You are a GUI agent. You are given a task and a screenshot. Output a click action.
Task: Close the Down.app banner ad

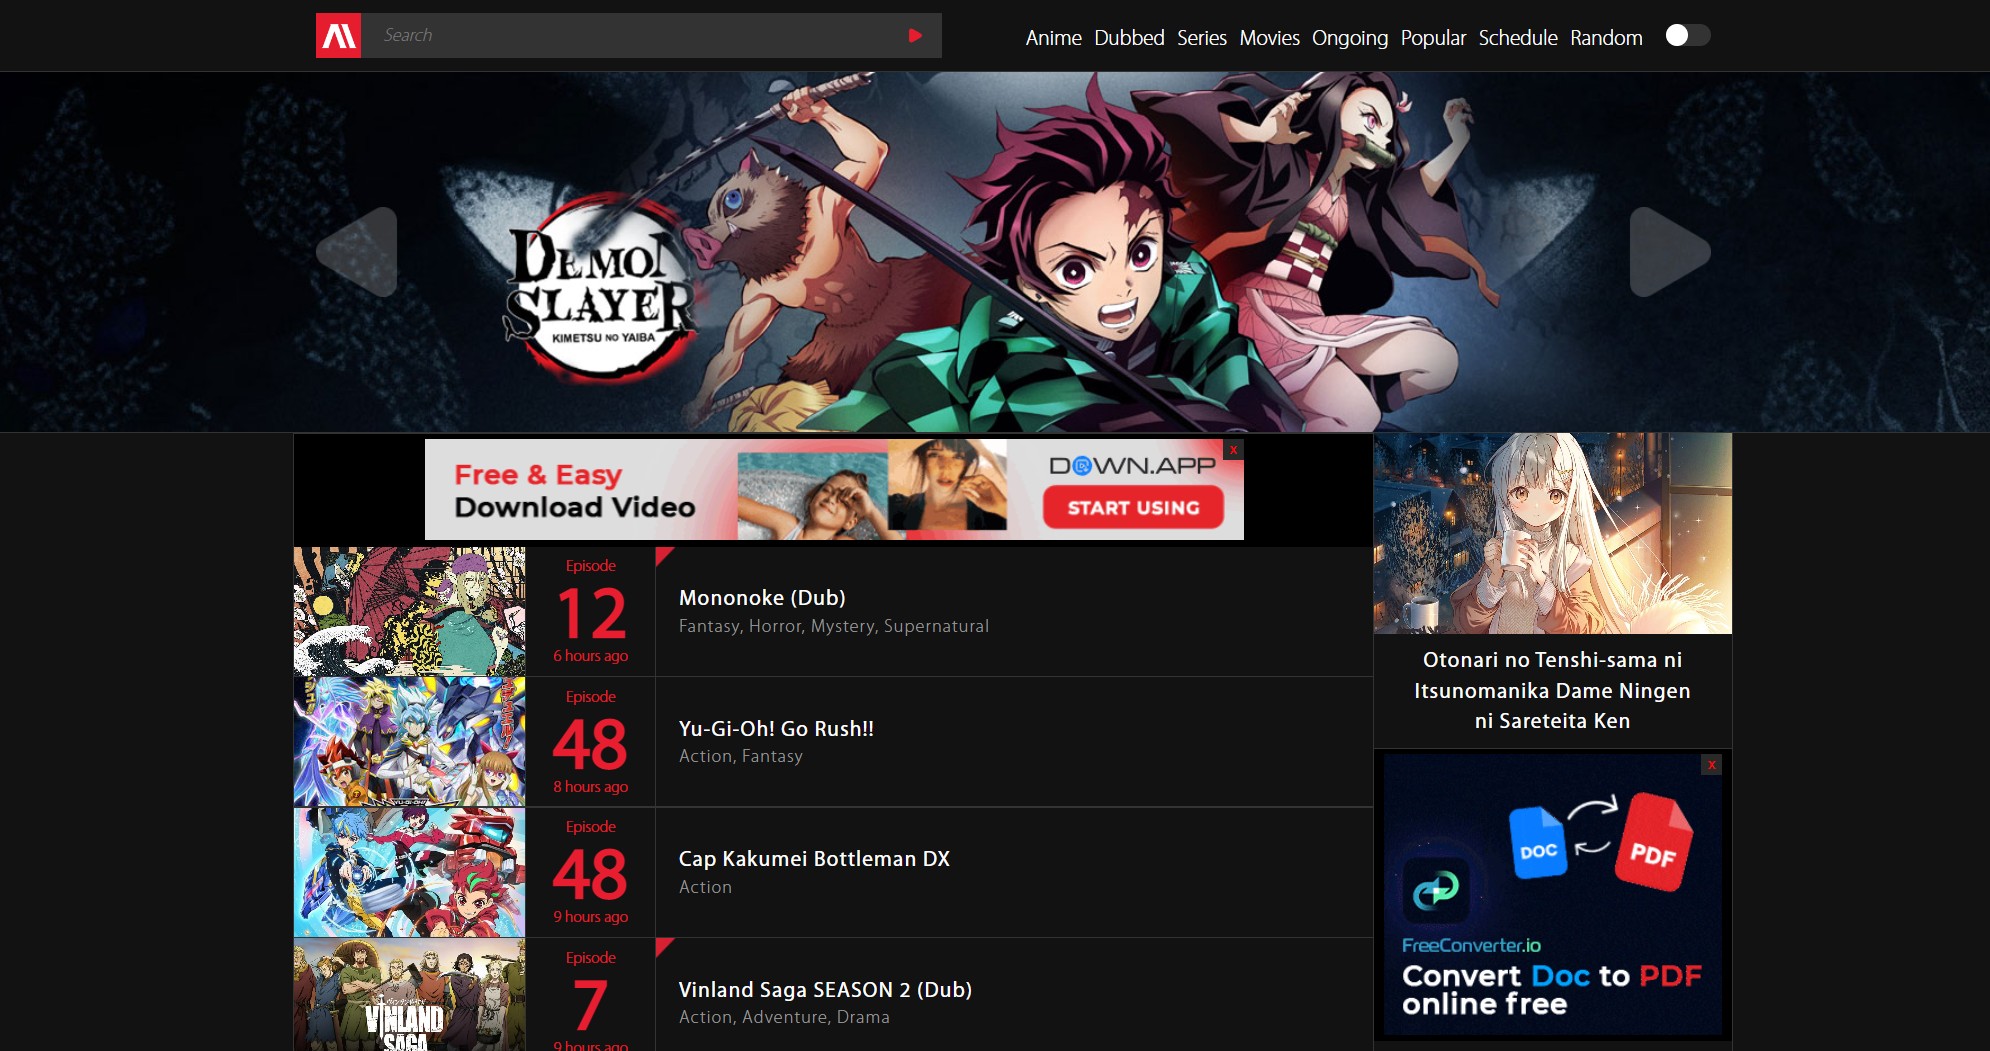[1234, 450]
